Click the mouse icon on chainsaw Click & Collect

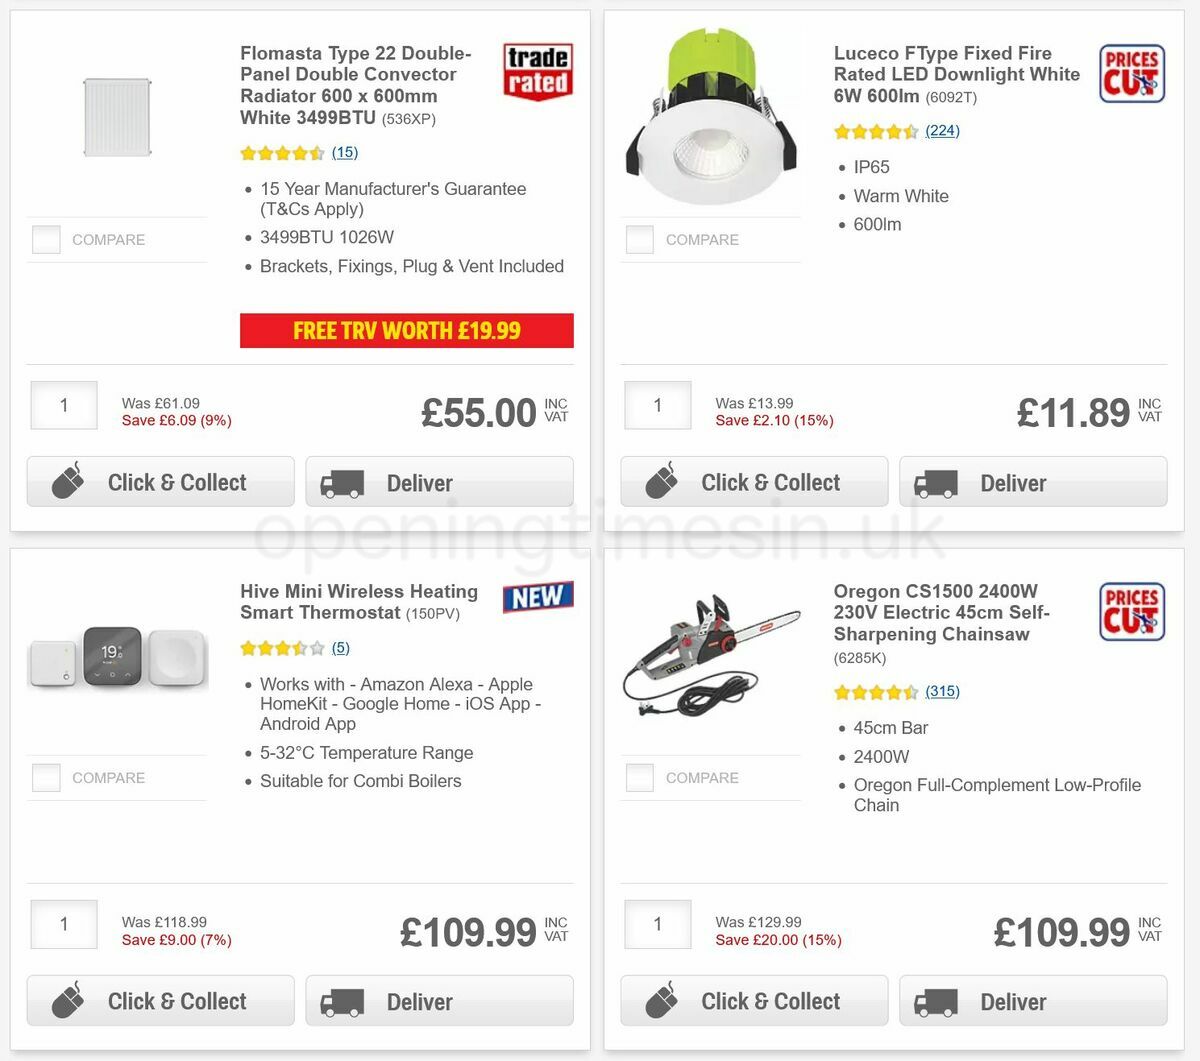[661, 1000]
